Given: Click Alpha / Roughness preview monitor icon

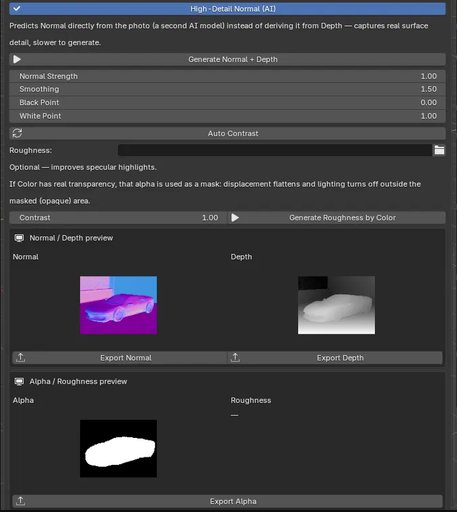Looking at the screenshot, I should click(19, 381).
